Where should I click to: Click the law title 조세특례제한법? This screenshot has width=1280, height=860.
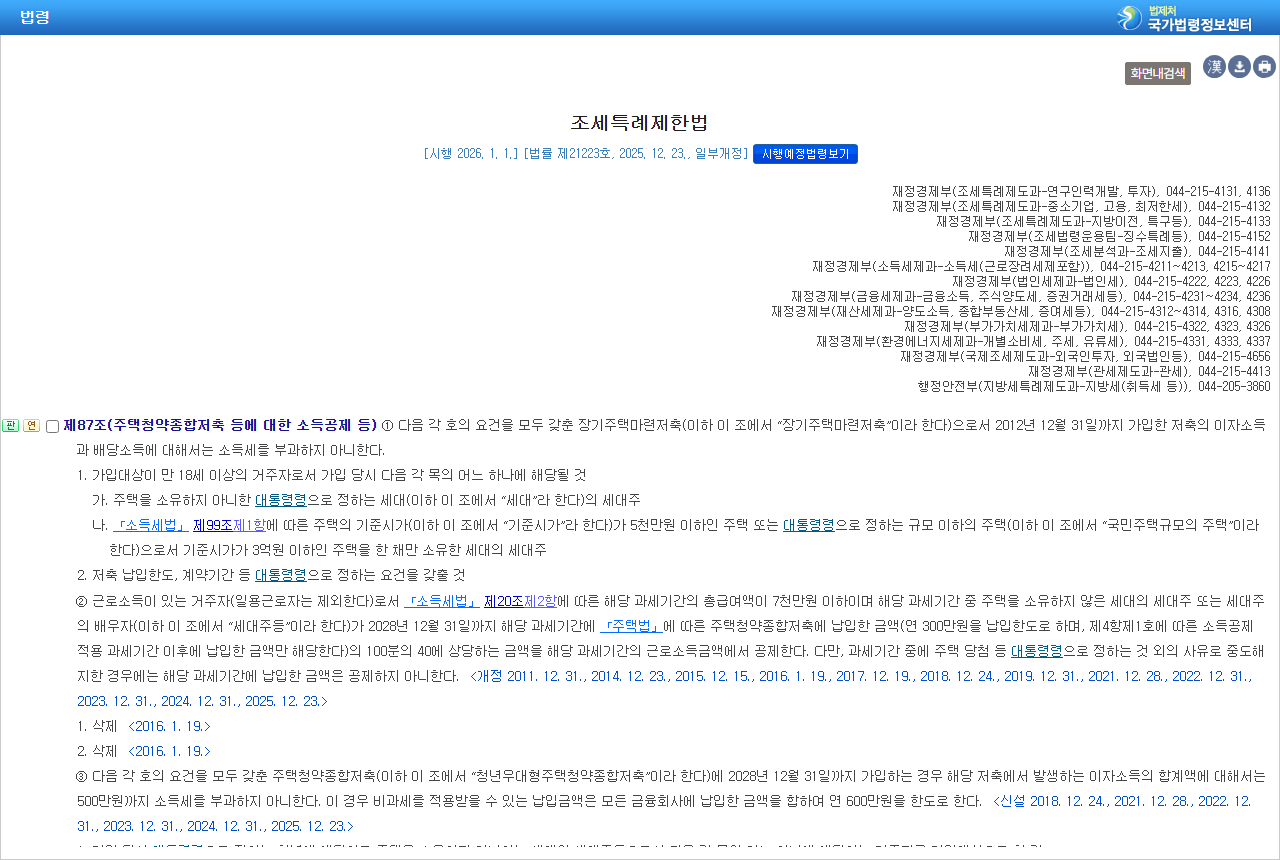tap(639, 123)
